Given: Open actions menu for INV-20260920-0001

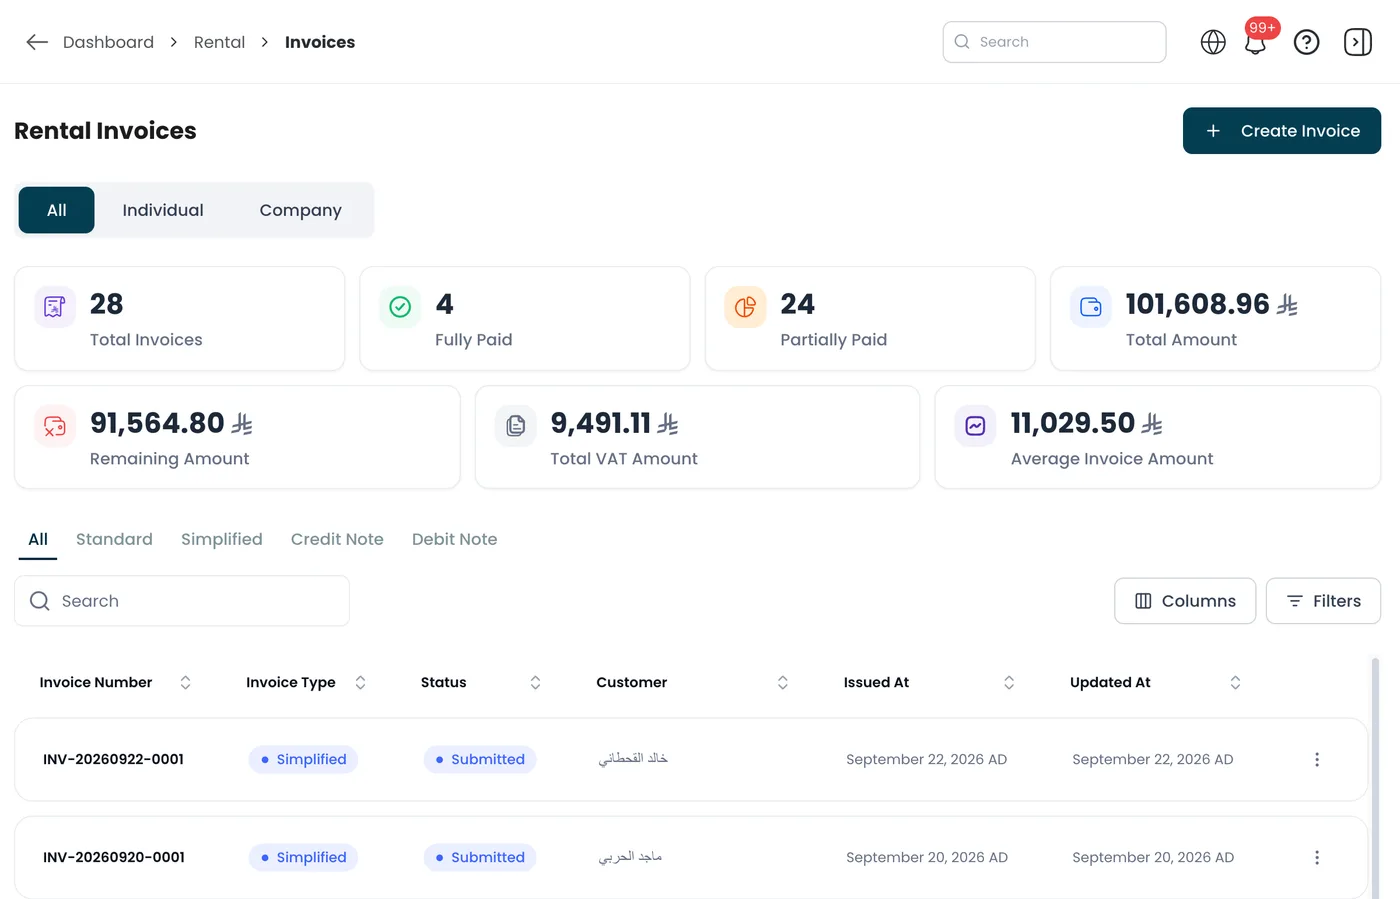Looking at the screenshot, I should point(1317,858).
